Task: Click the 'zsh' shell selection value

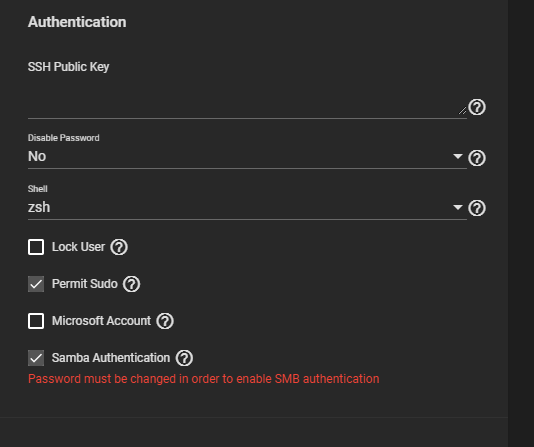Action: [x=39, y=207]
